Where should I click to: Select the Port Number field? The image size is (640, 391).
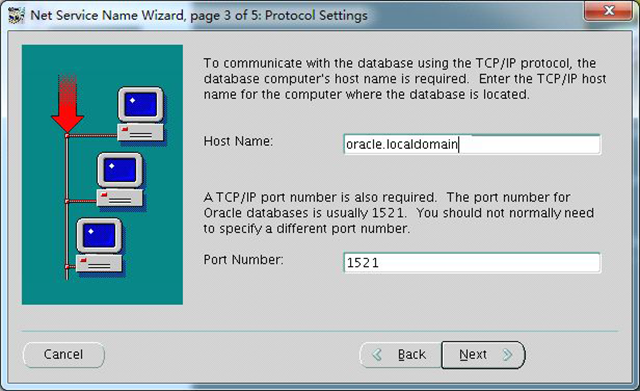[472, 262]
